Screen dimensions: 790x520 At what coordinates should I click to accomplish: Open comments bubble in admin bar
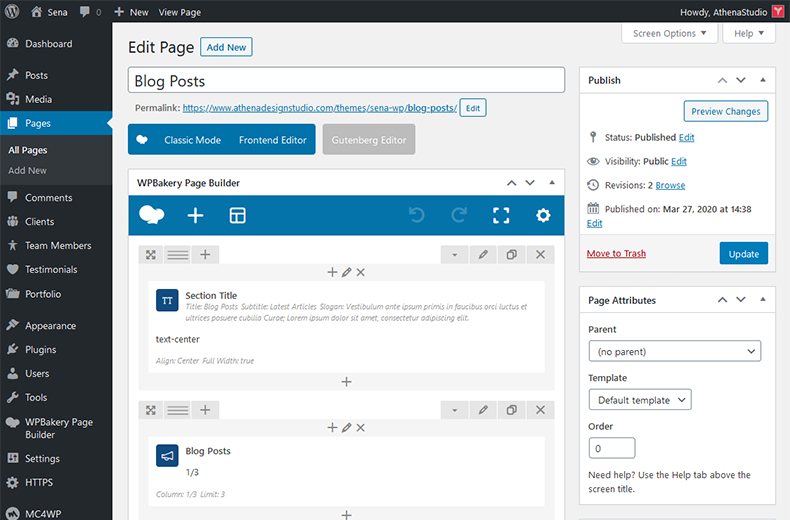pos(90,12)
